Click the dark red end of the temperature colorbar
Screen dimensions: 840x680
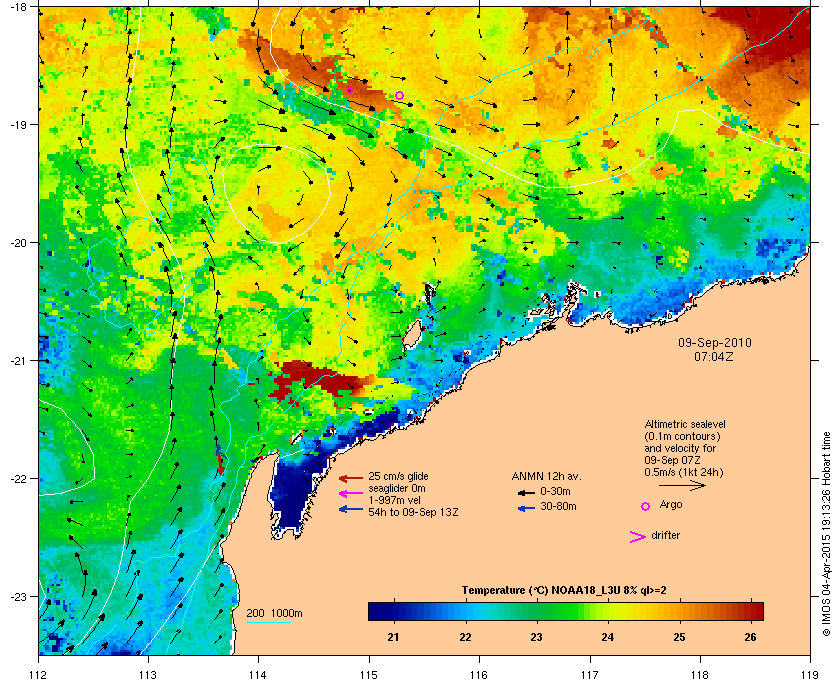pos(756,611)
